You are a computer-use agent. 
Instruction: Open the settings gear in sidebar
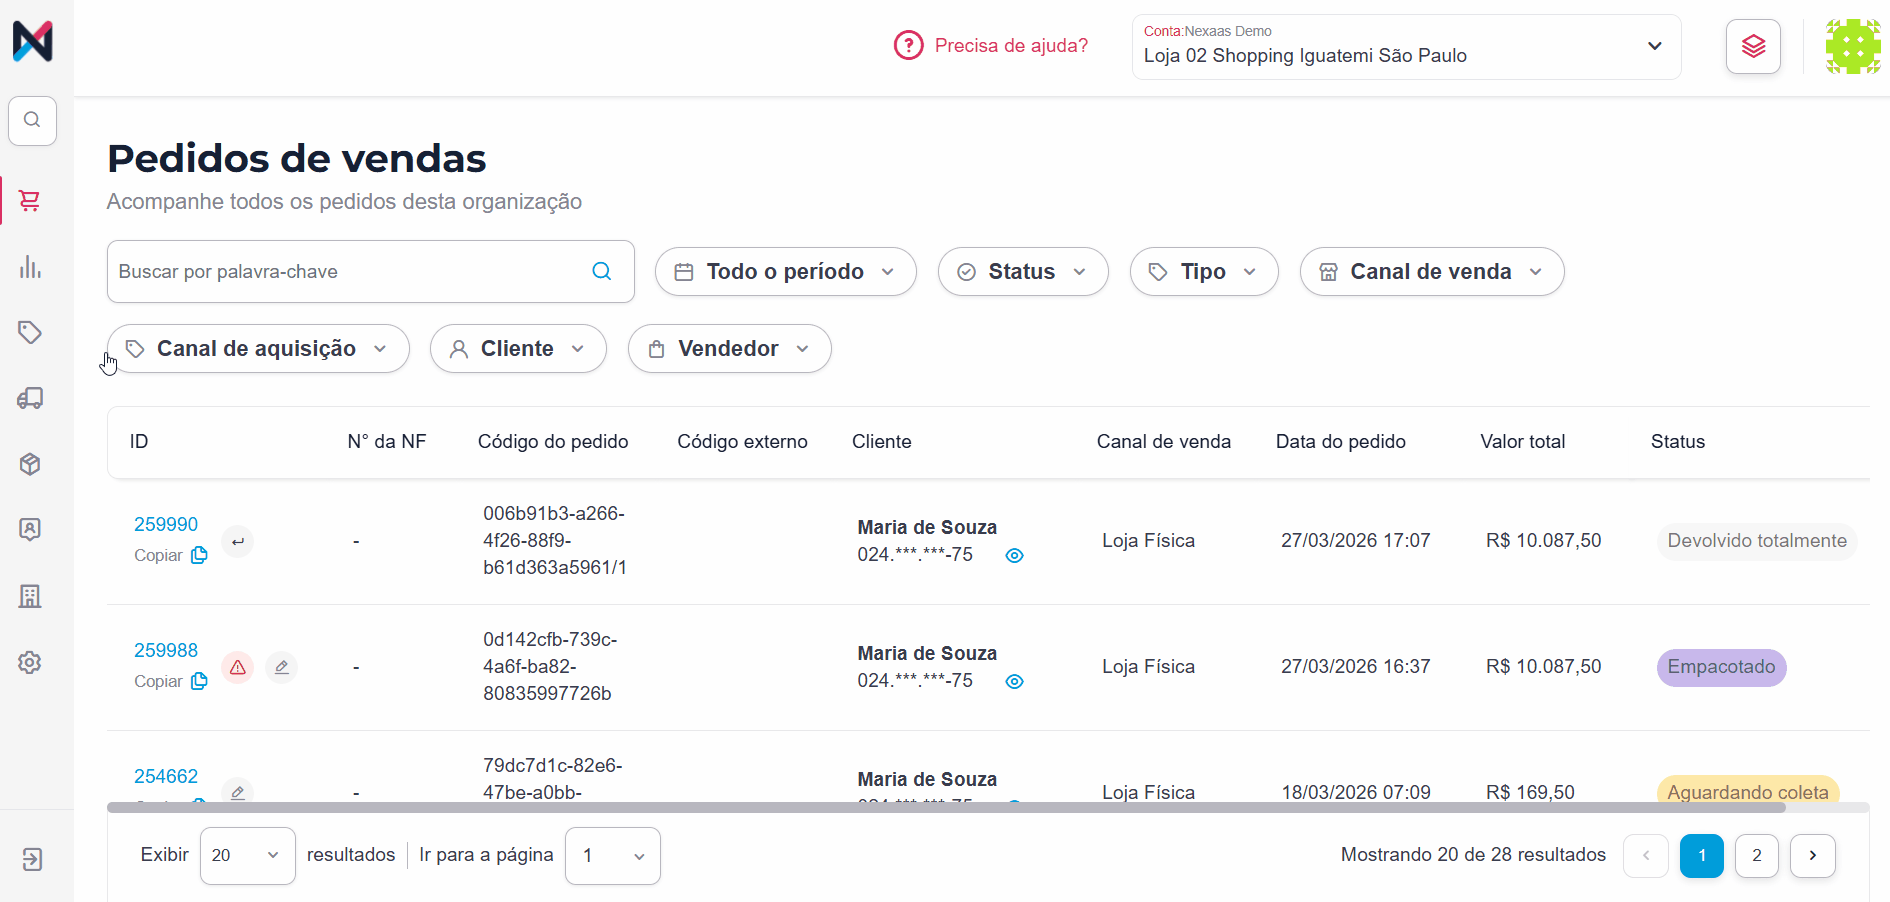[x=30, y=662]
